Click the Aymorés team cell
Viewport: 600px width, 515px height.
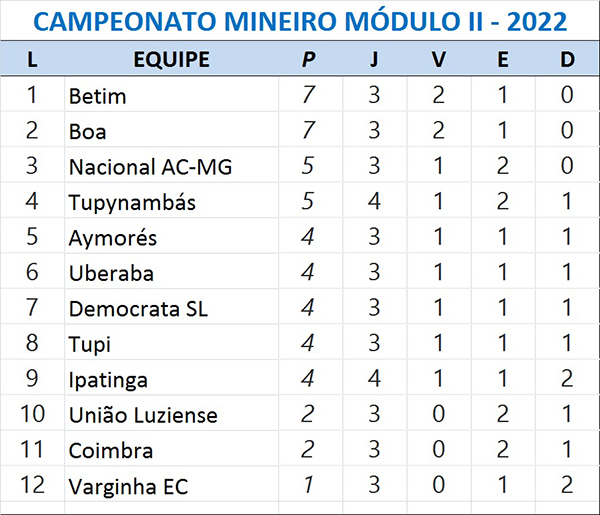click(x=113, y=238)
